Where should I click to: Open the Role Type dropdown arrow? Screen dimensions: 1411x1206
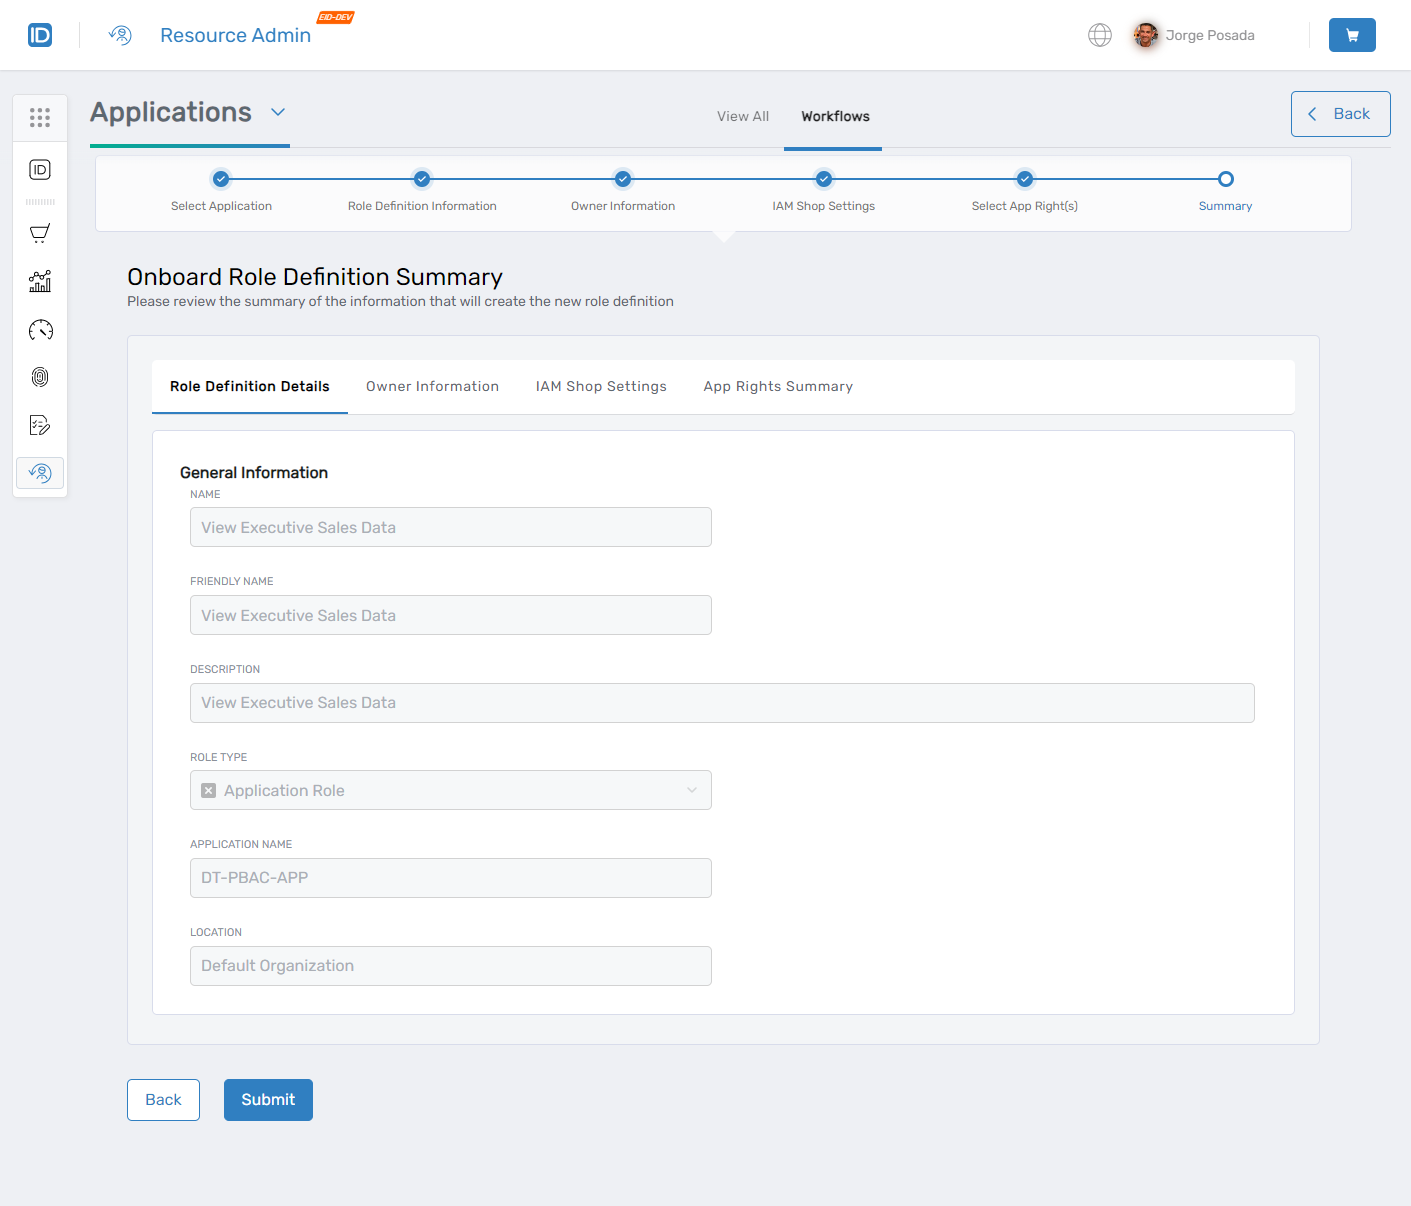click(691, 791)
